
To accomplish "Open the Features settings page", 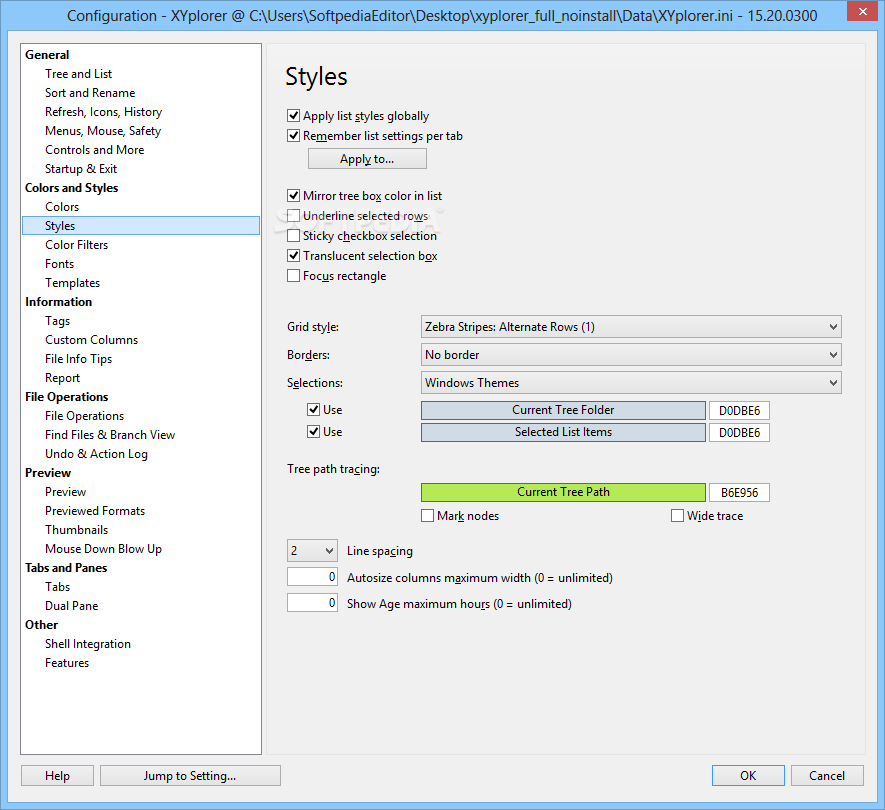I will (x=67, y=663).
